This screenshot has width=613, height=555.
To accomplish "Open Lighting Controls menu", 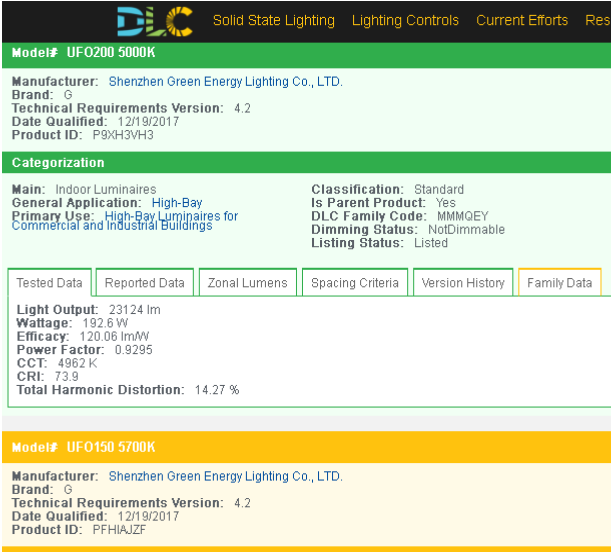I will click(405, 20).
